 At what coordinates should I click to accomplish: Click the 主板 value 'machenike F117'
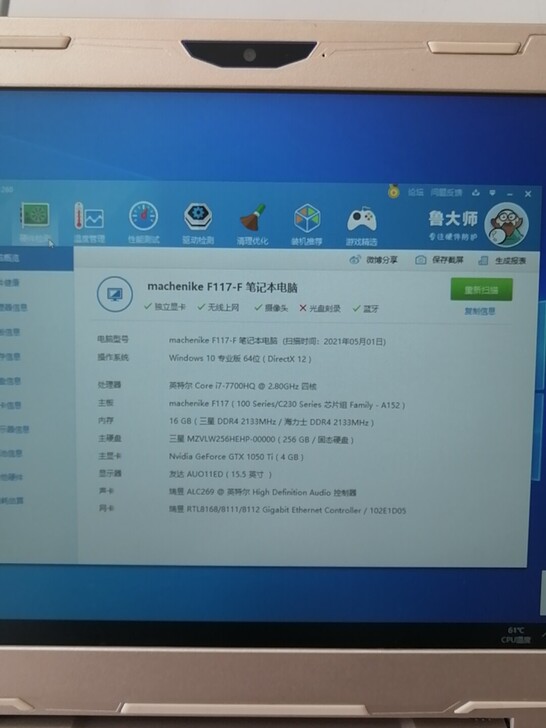[x=287, y=404]
